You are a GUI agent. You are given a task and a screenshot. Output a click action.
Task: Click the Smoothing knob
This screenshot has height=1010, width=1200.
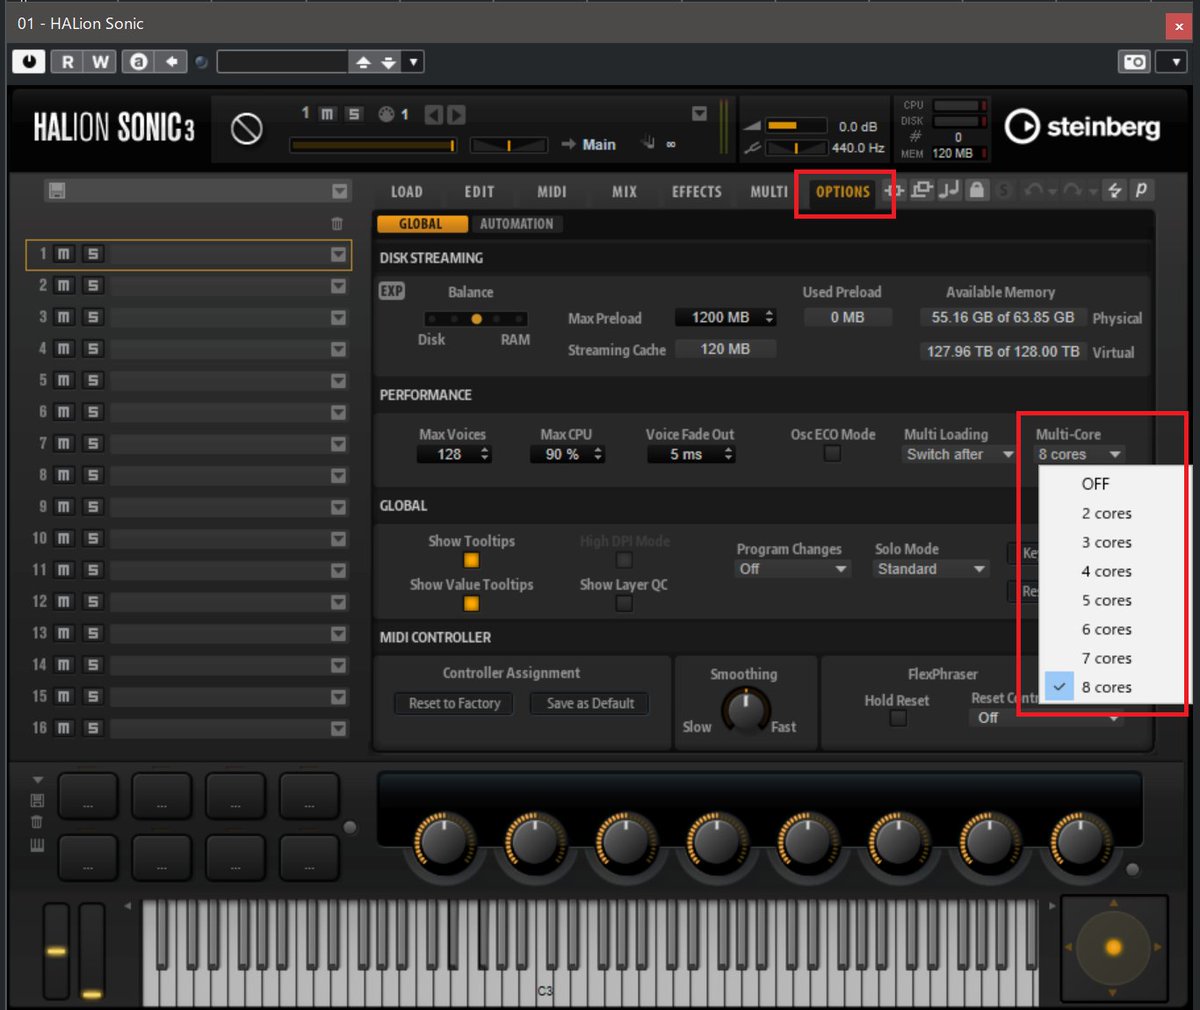[745, 709]
